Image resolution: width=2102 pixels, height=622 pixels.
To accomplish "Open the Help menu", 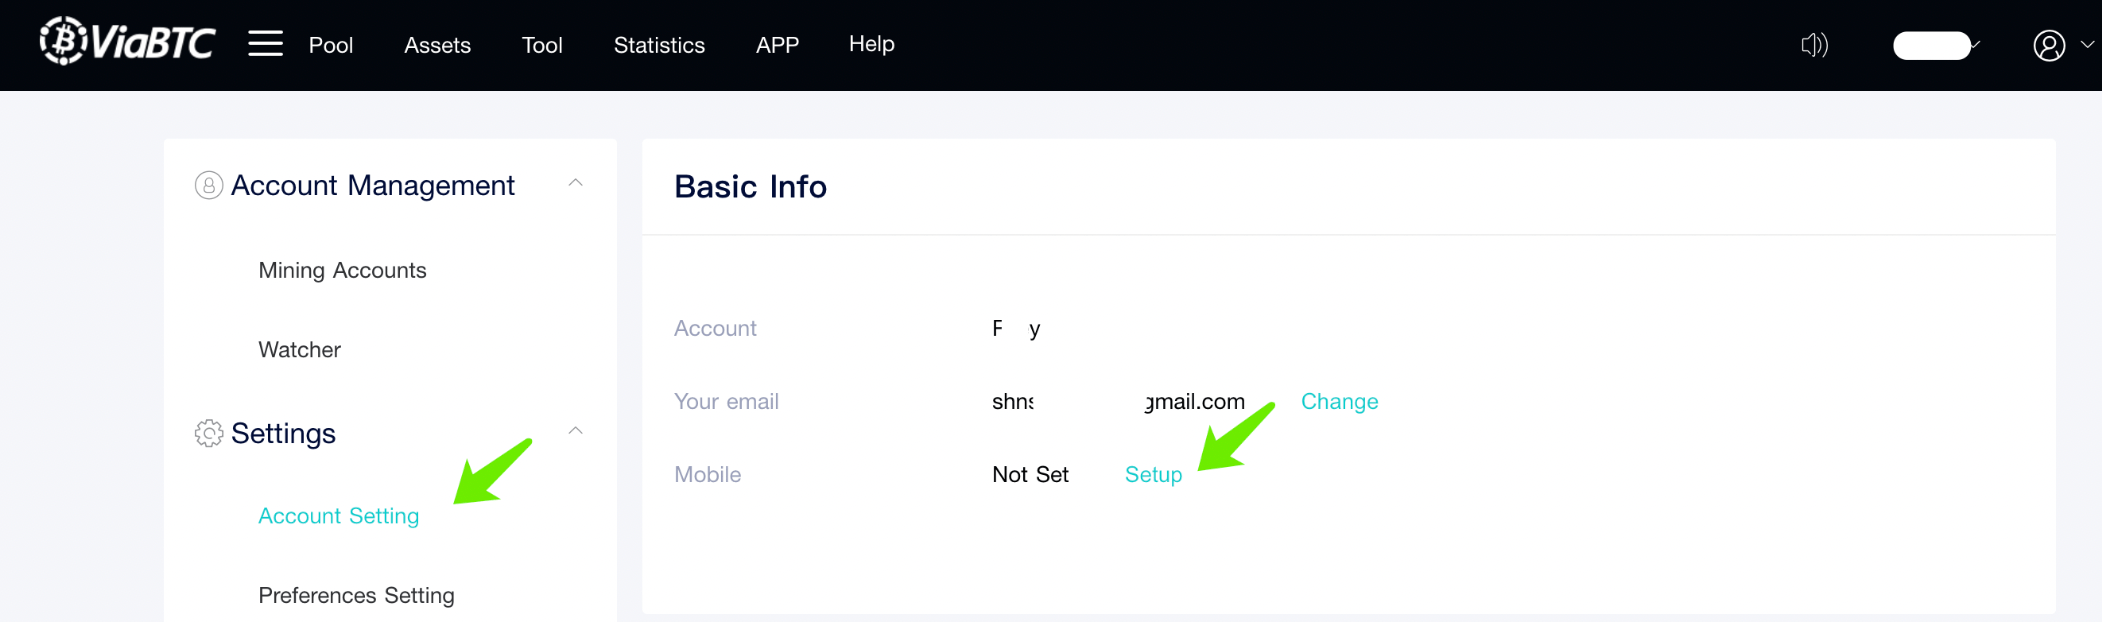I will coord(871,43).
